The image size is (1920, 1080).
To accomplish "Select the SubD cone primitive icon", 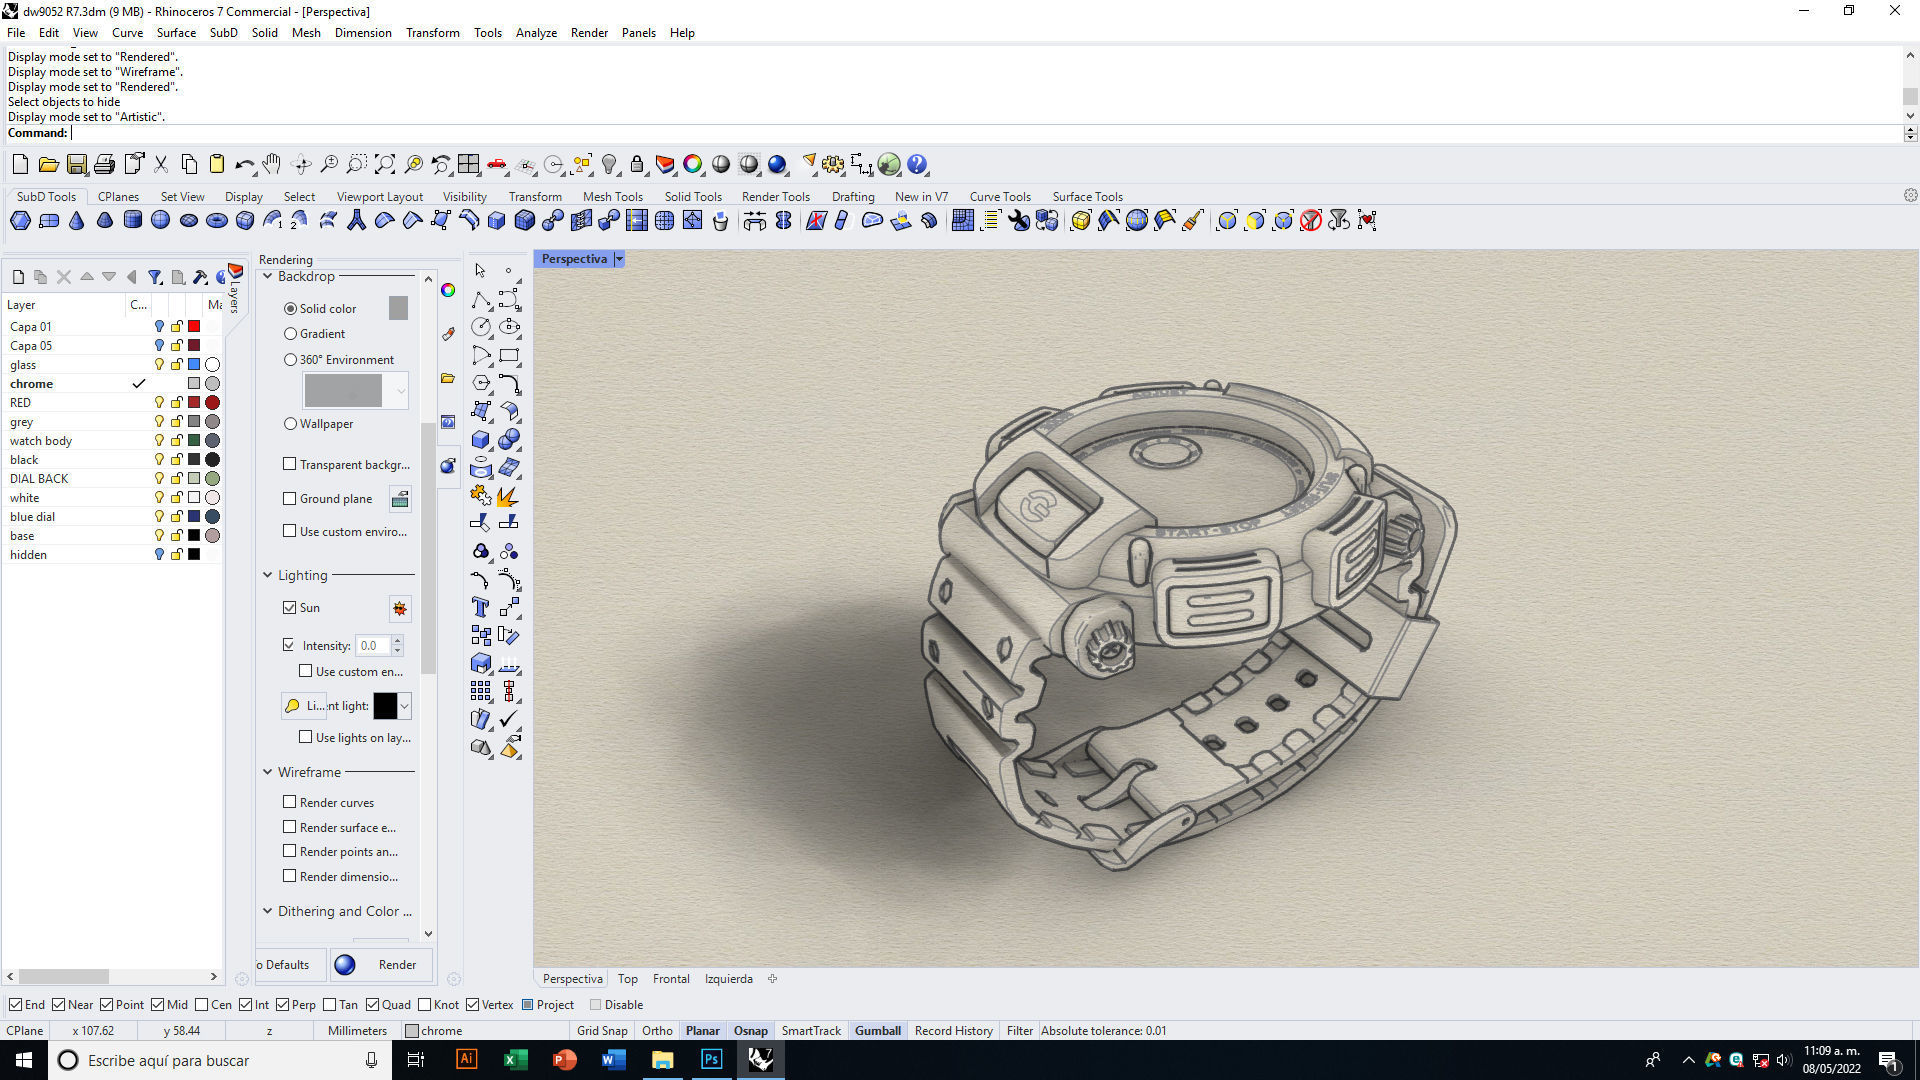I will 77,221.
